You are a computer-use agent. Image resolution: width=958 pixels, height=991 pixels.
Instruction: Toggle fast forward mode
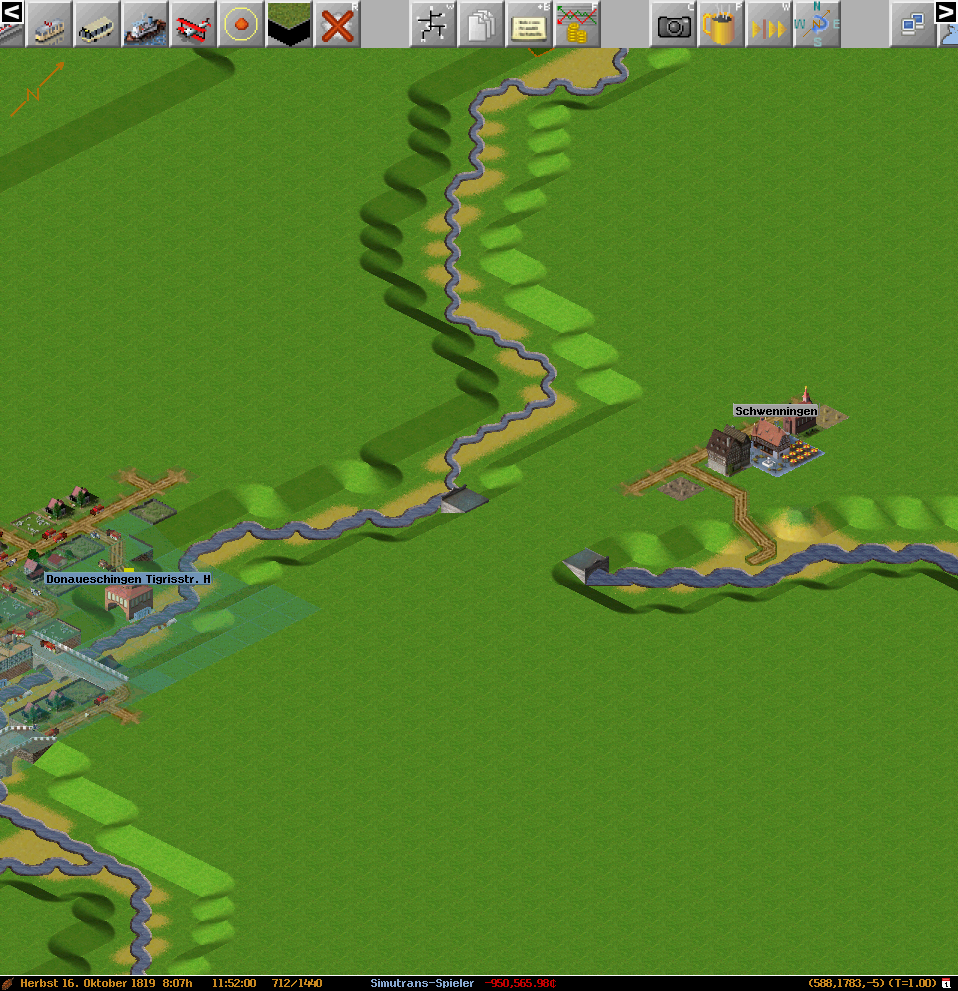769,25
